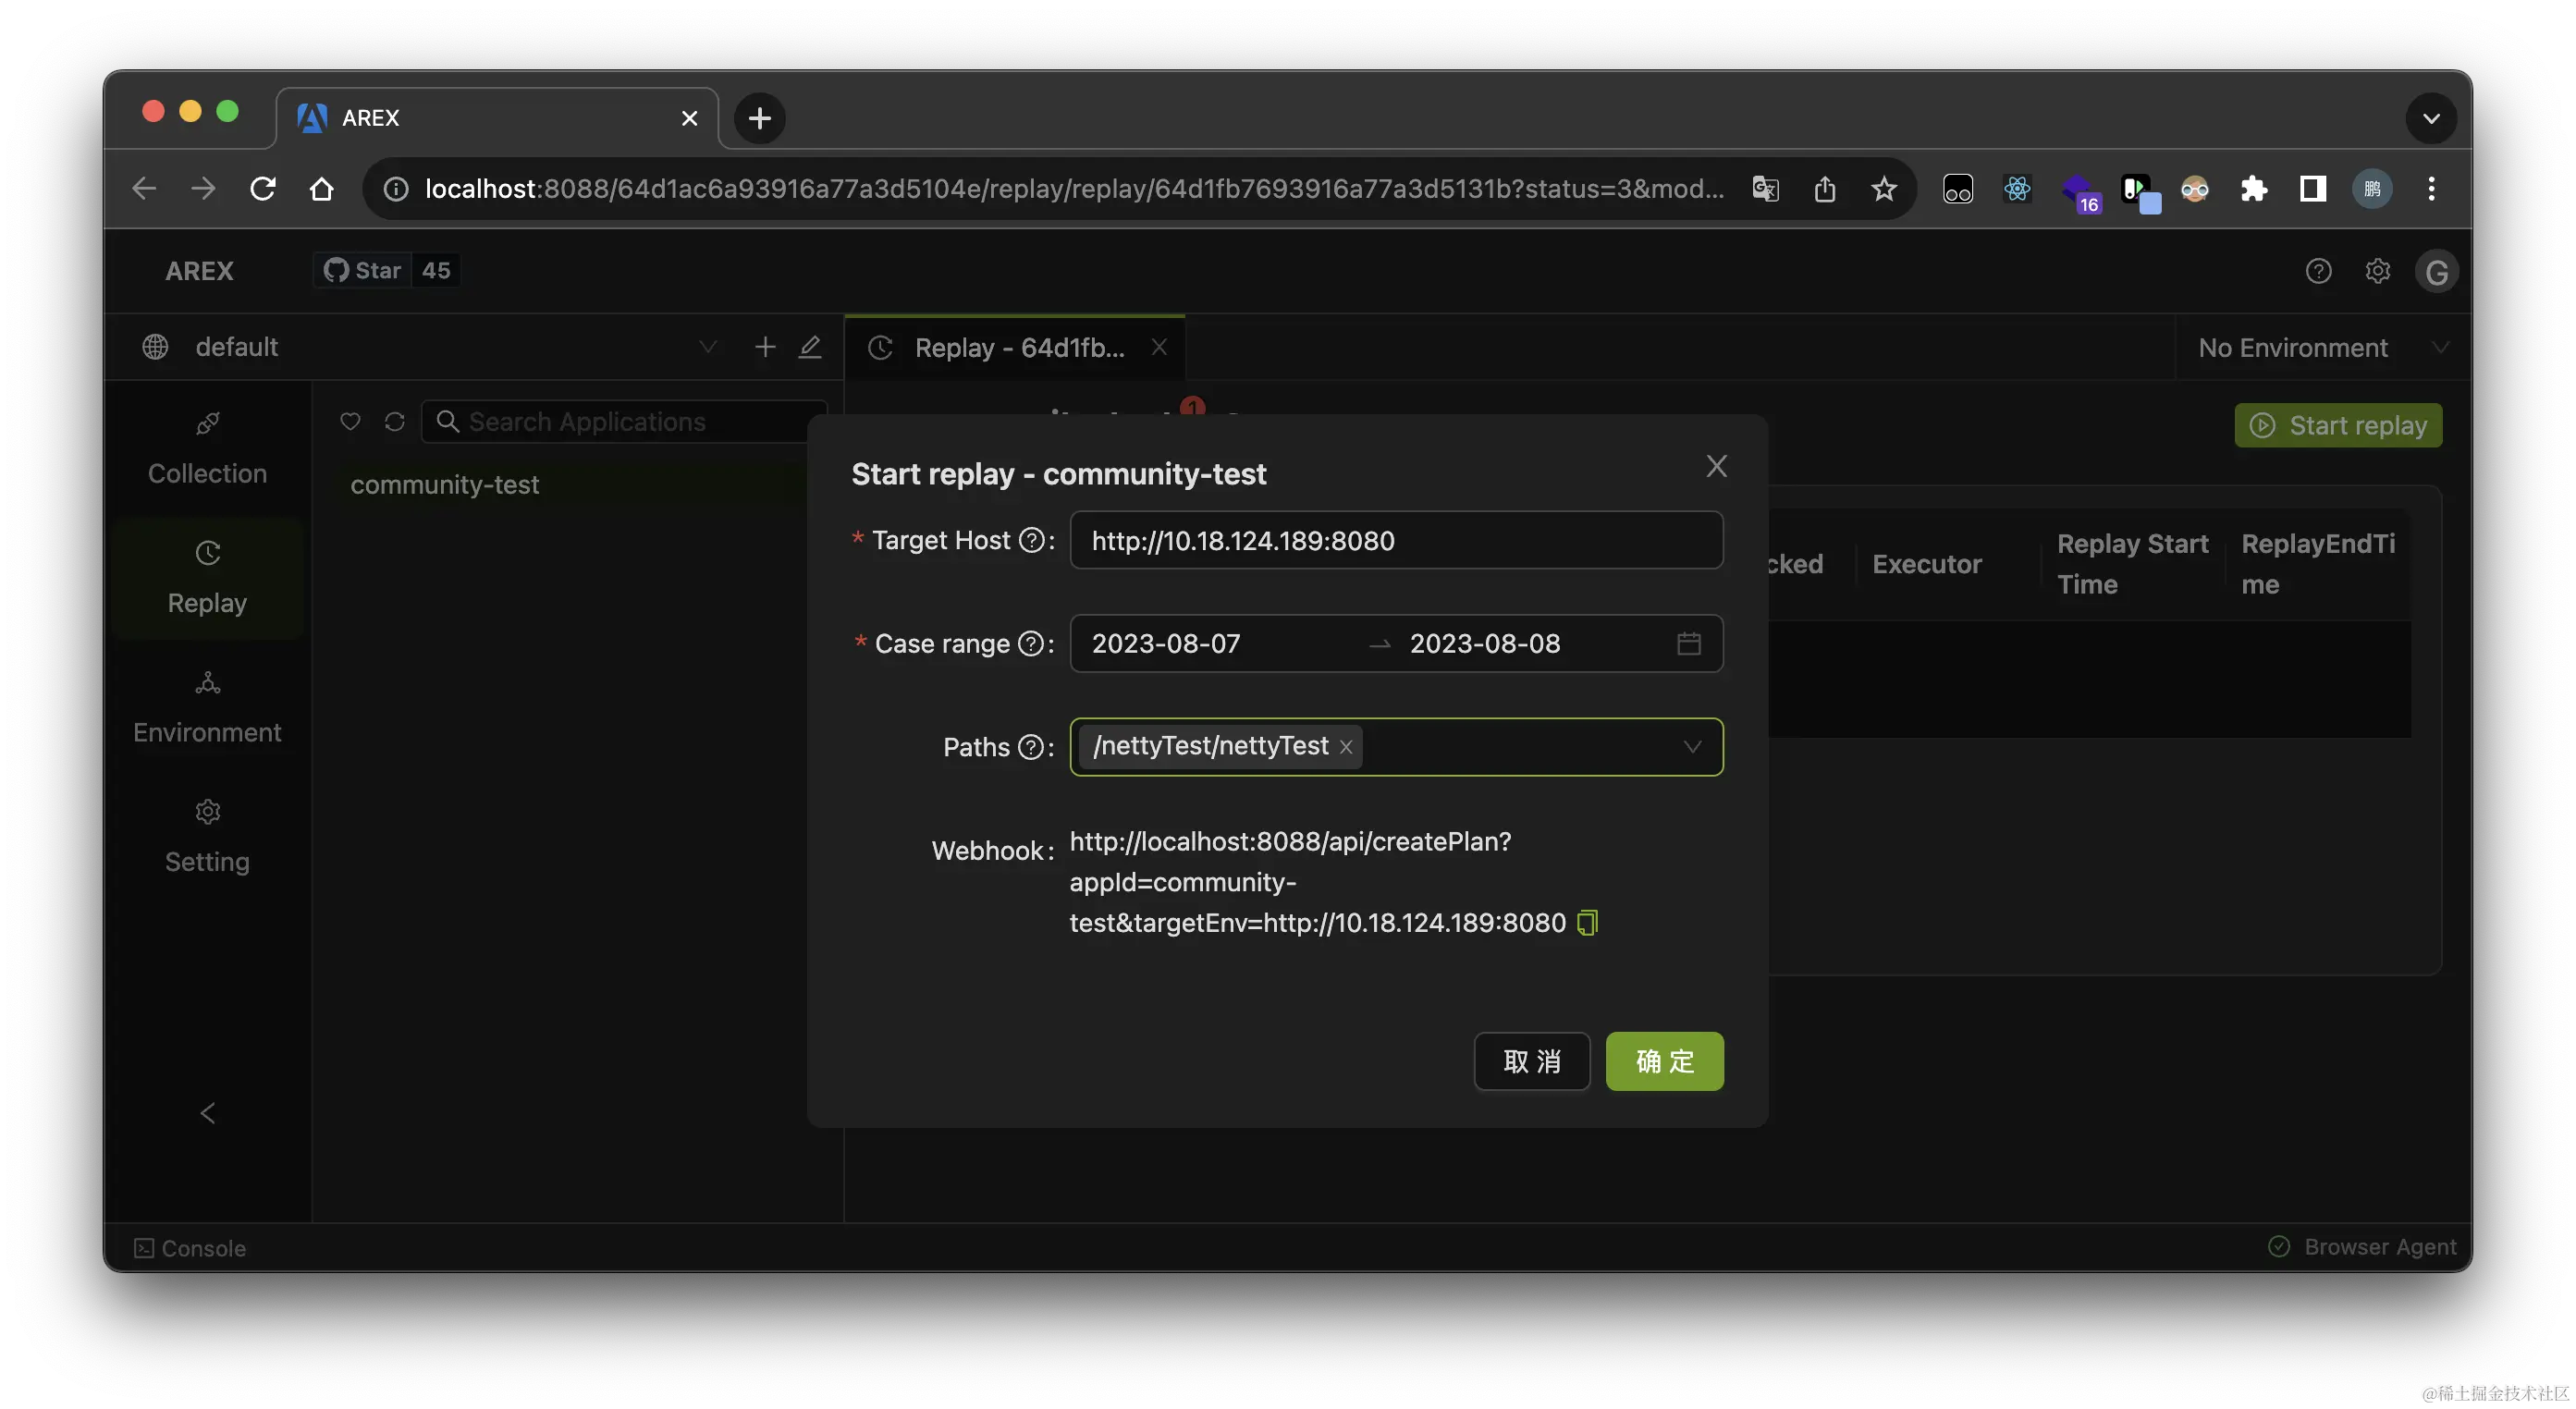Click the Target Host help icon
Image resolution: width=2576 pixels, height=1409 pixels.
[1031, 540]
